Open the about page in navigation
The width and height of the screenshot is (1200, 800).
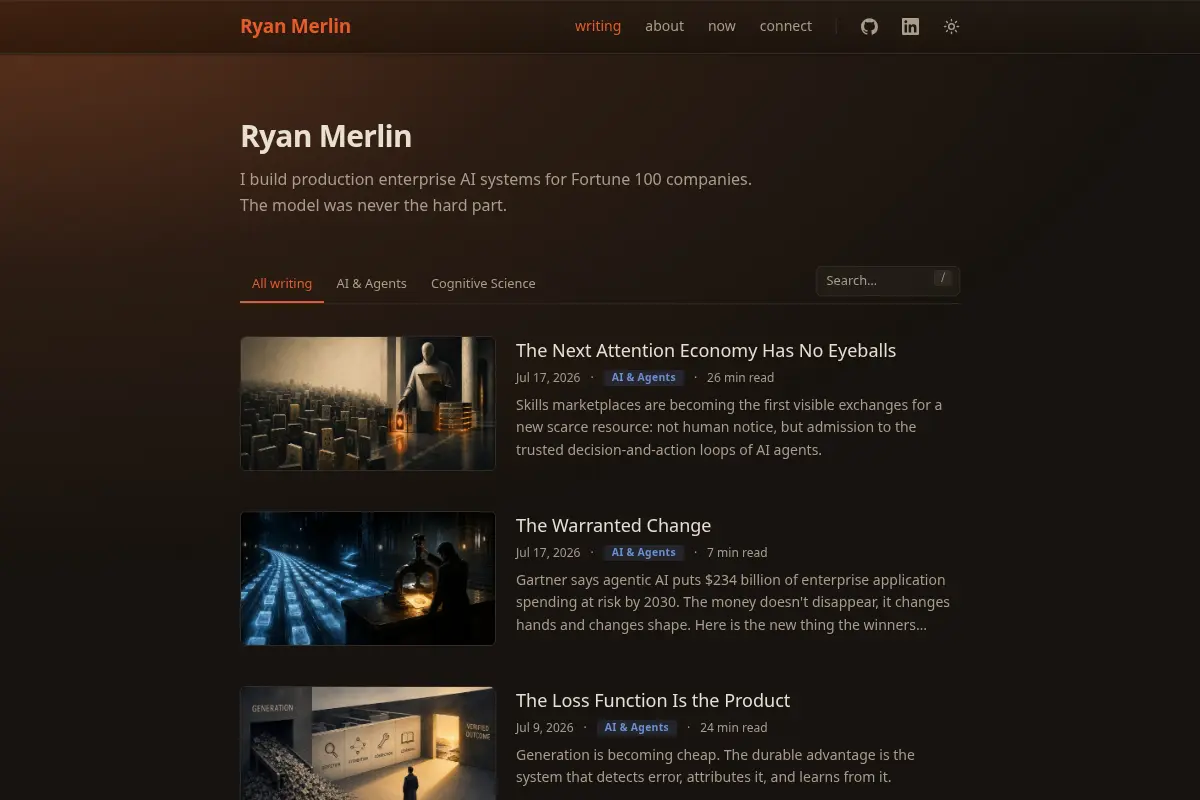pos(664,26)
